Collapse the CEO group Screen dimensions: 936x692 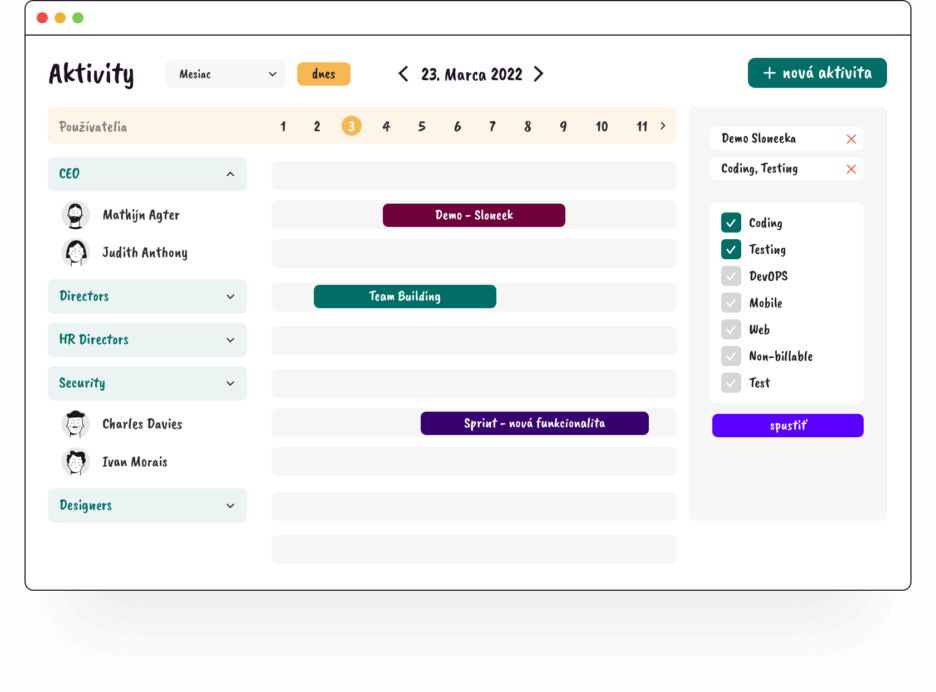pyautogui.click(x=230, y=174)
